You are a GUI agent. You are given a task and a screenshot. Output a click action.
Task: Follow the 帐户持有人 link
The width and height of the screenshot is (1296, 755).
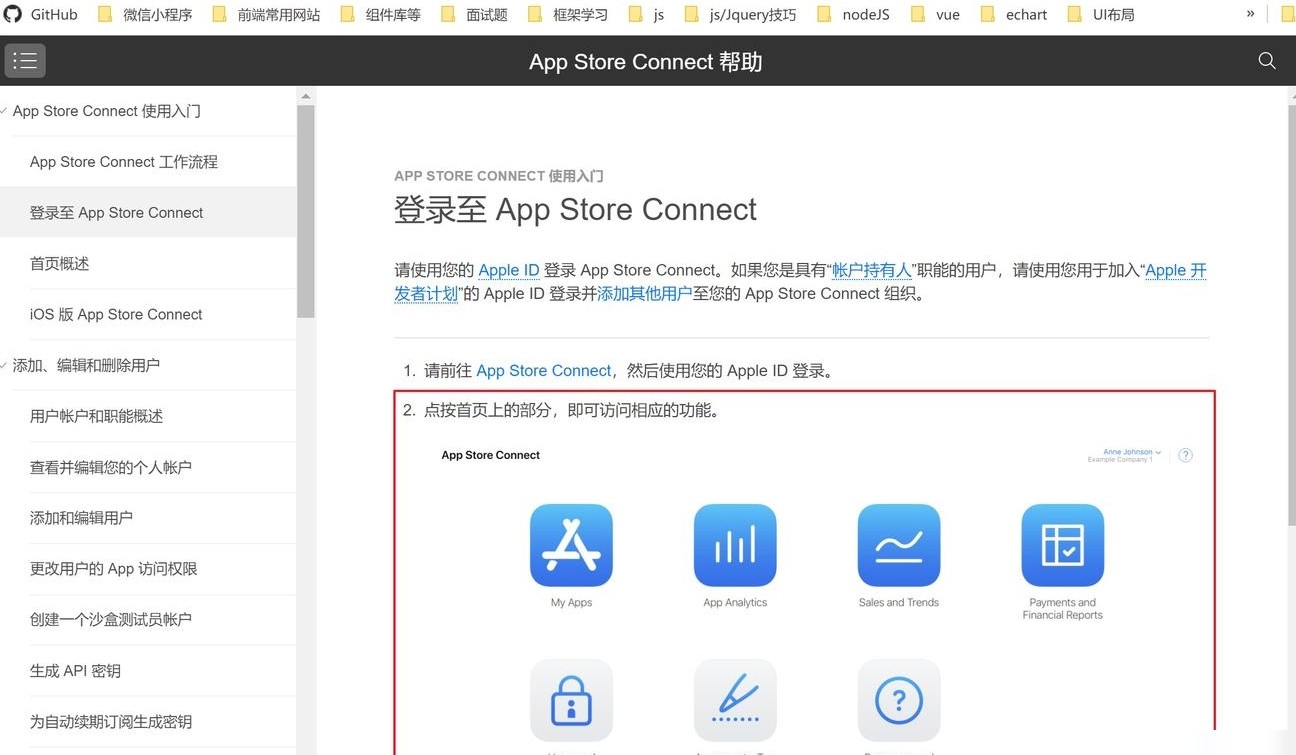coord(872,270)
